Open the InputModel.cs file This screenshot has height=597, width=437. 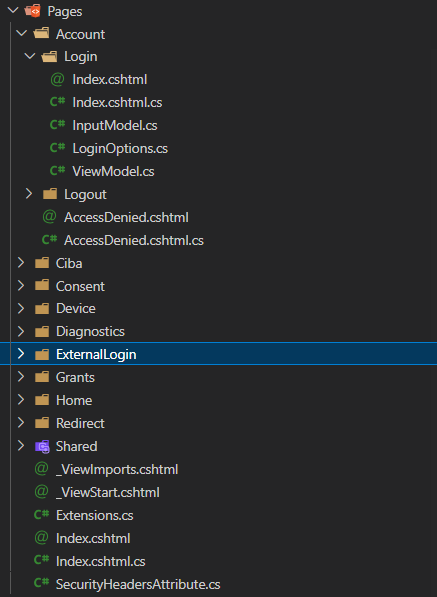(115, 126)
